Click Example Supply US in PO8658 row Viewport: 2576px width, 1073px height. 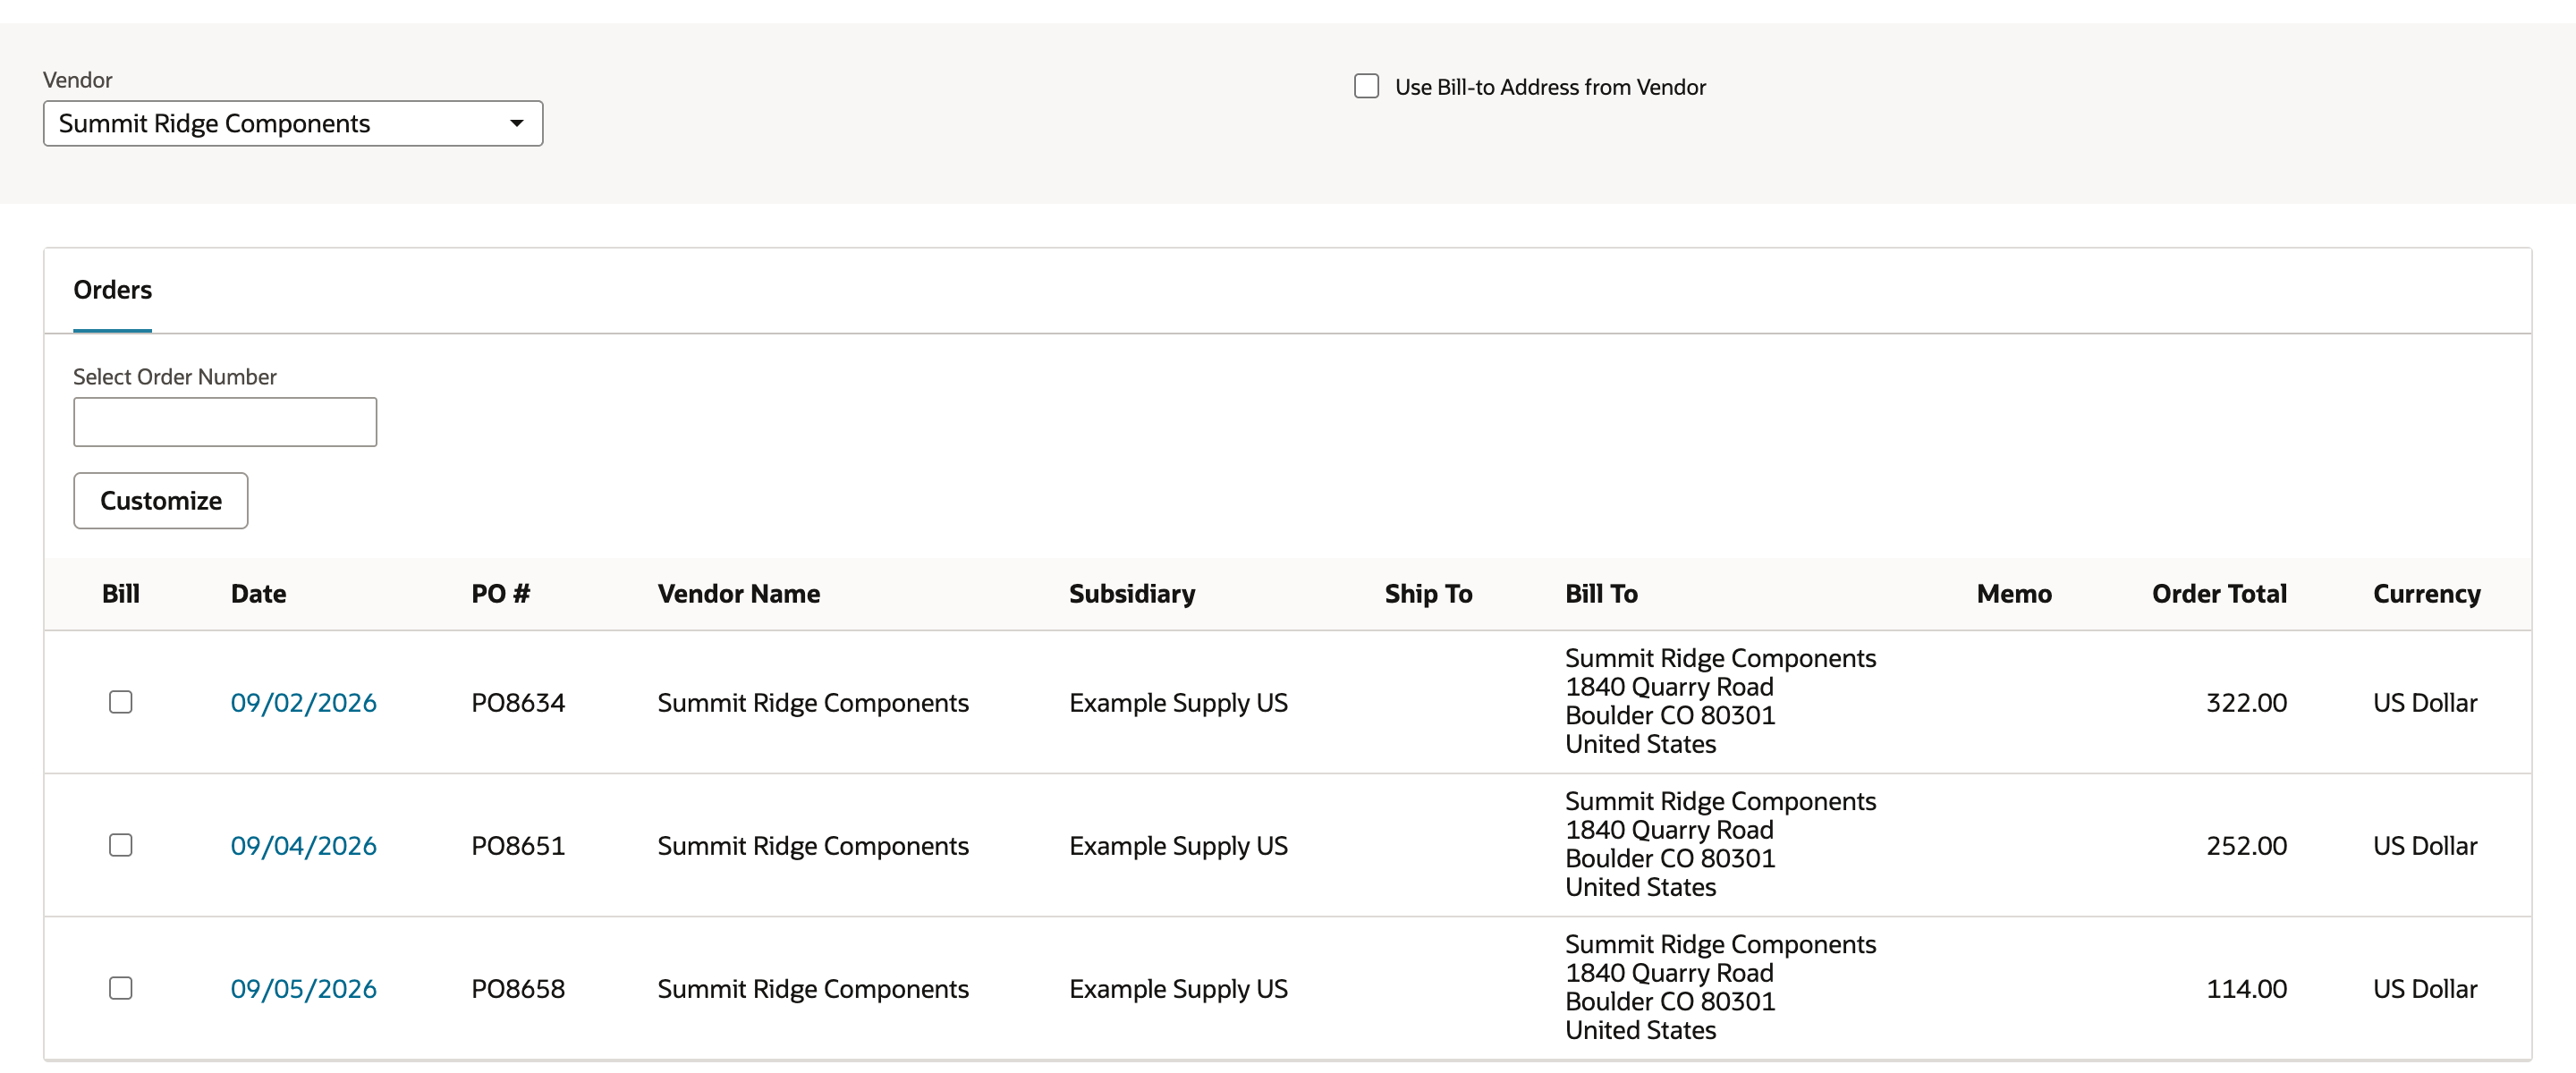[x=1178, y=988]
